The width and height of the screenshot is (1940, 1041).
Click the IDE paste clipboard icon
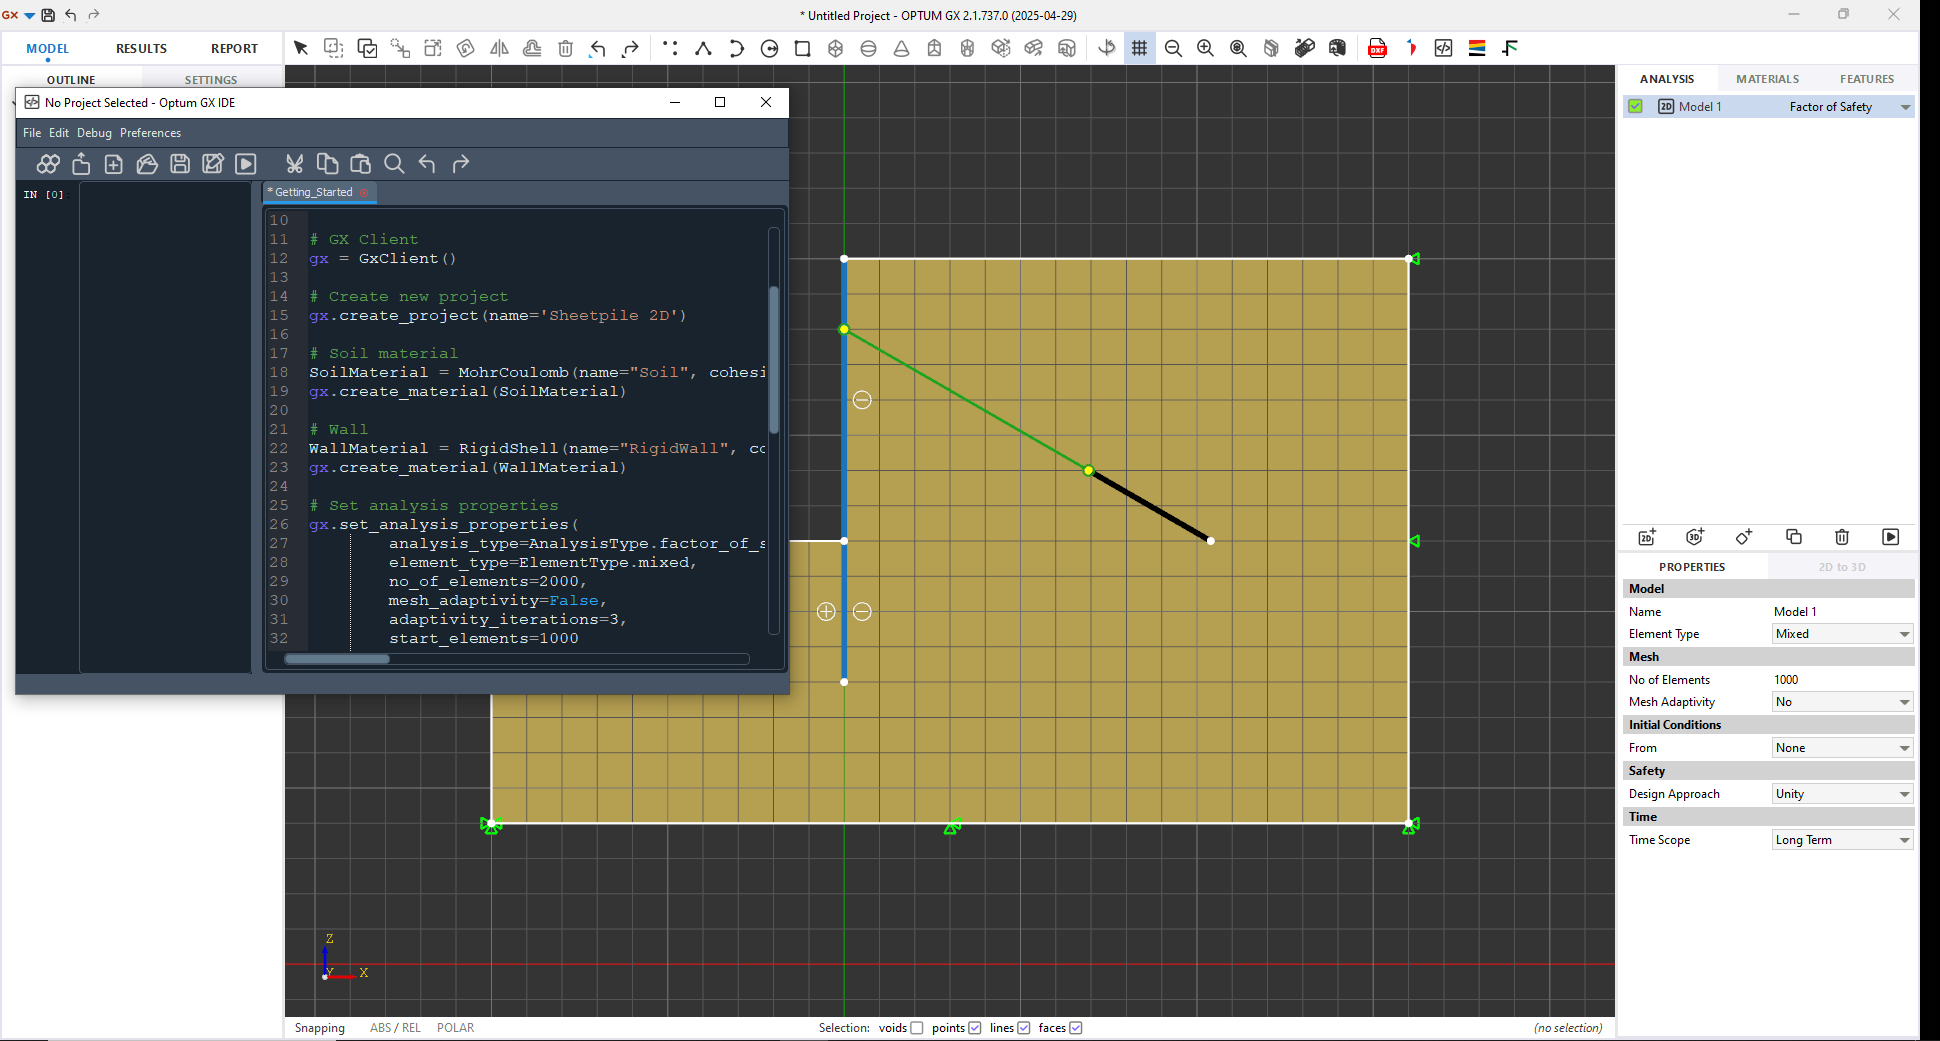(360, 164)
